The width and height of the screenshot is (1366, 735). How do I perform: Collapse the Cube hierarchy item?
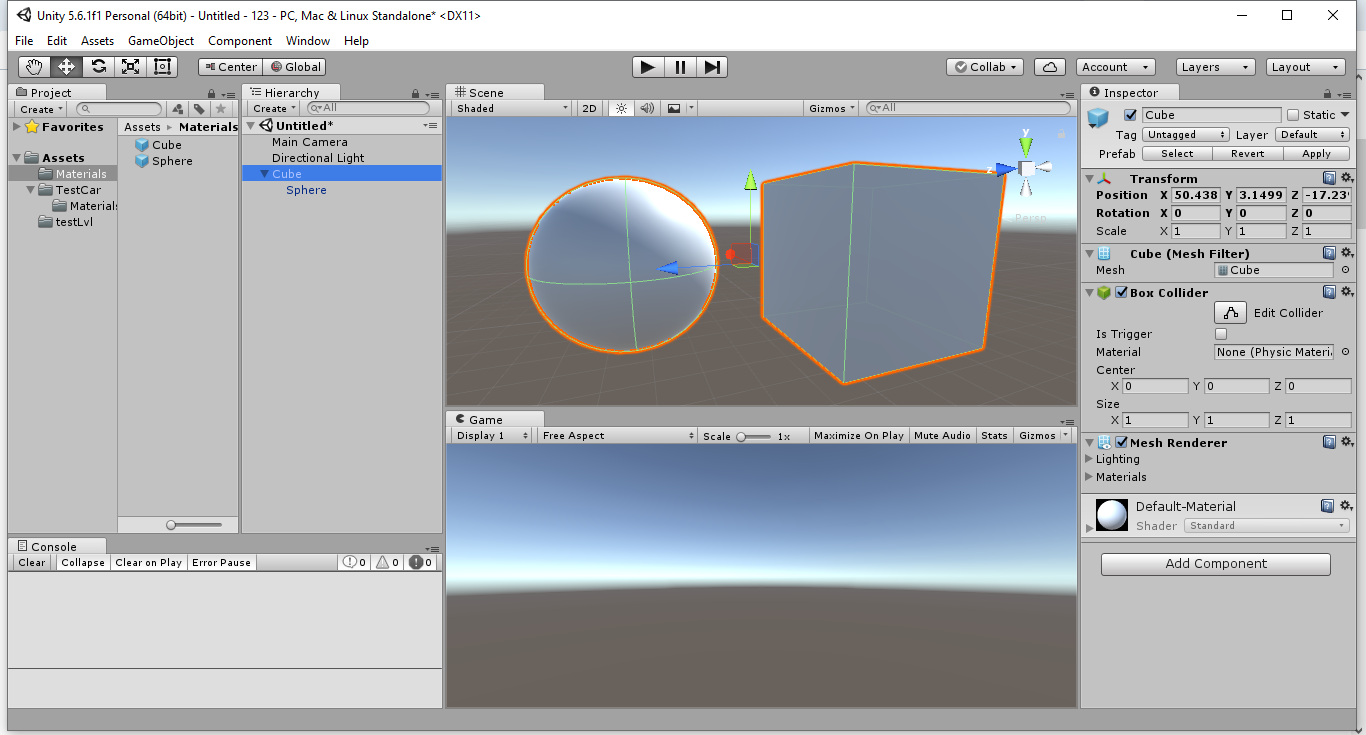pos(264,174)
